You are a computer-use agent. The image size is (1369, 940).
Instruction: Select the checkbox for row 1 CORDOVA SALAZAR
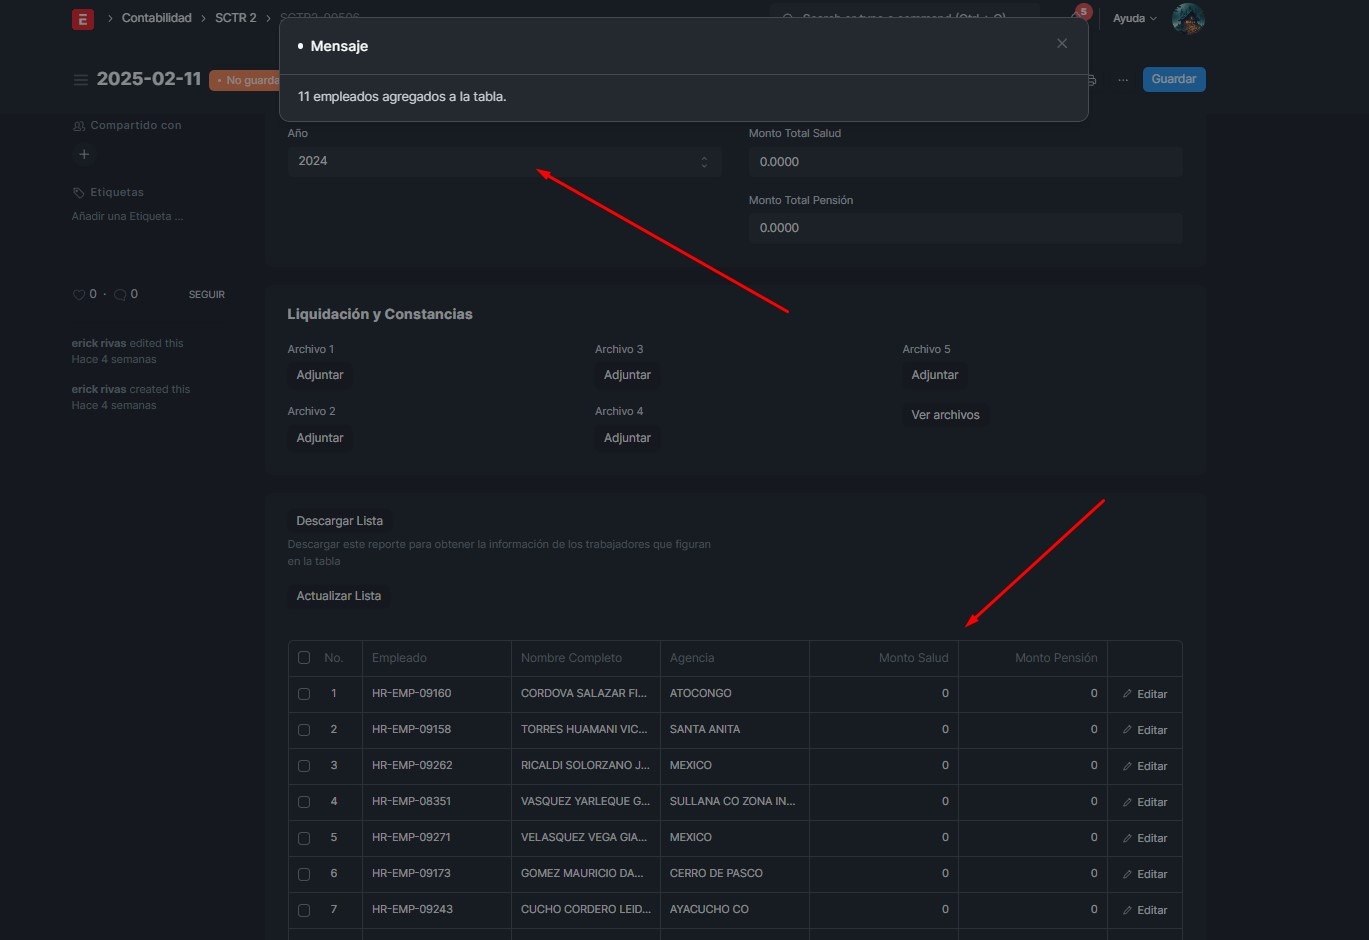tap(304, 694)
